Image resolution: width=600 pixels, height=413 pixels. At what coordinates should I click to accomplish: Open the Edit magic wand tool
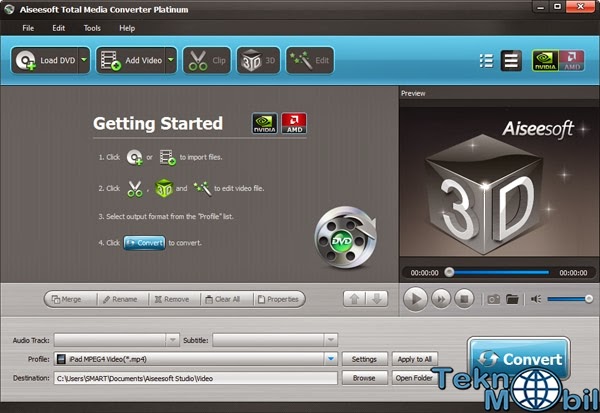click(310, 60)
